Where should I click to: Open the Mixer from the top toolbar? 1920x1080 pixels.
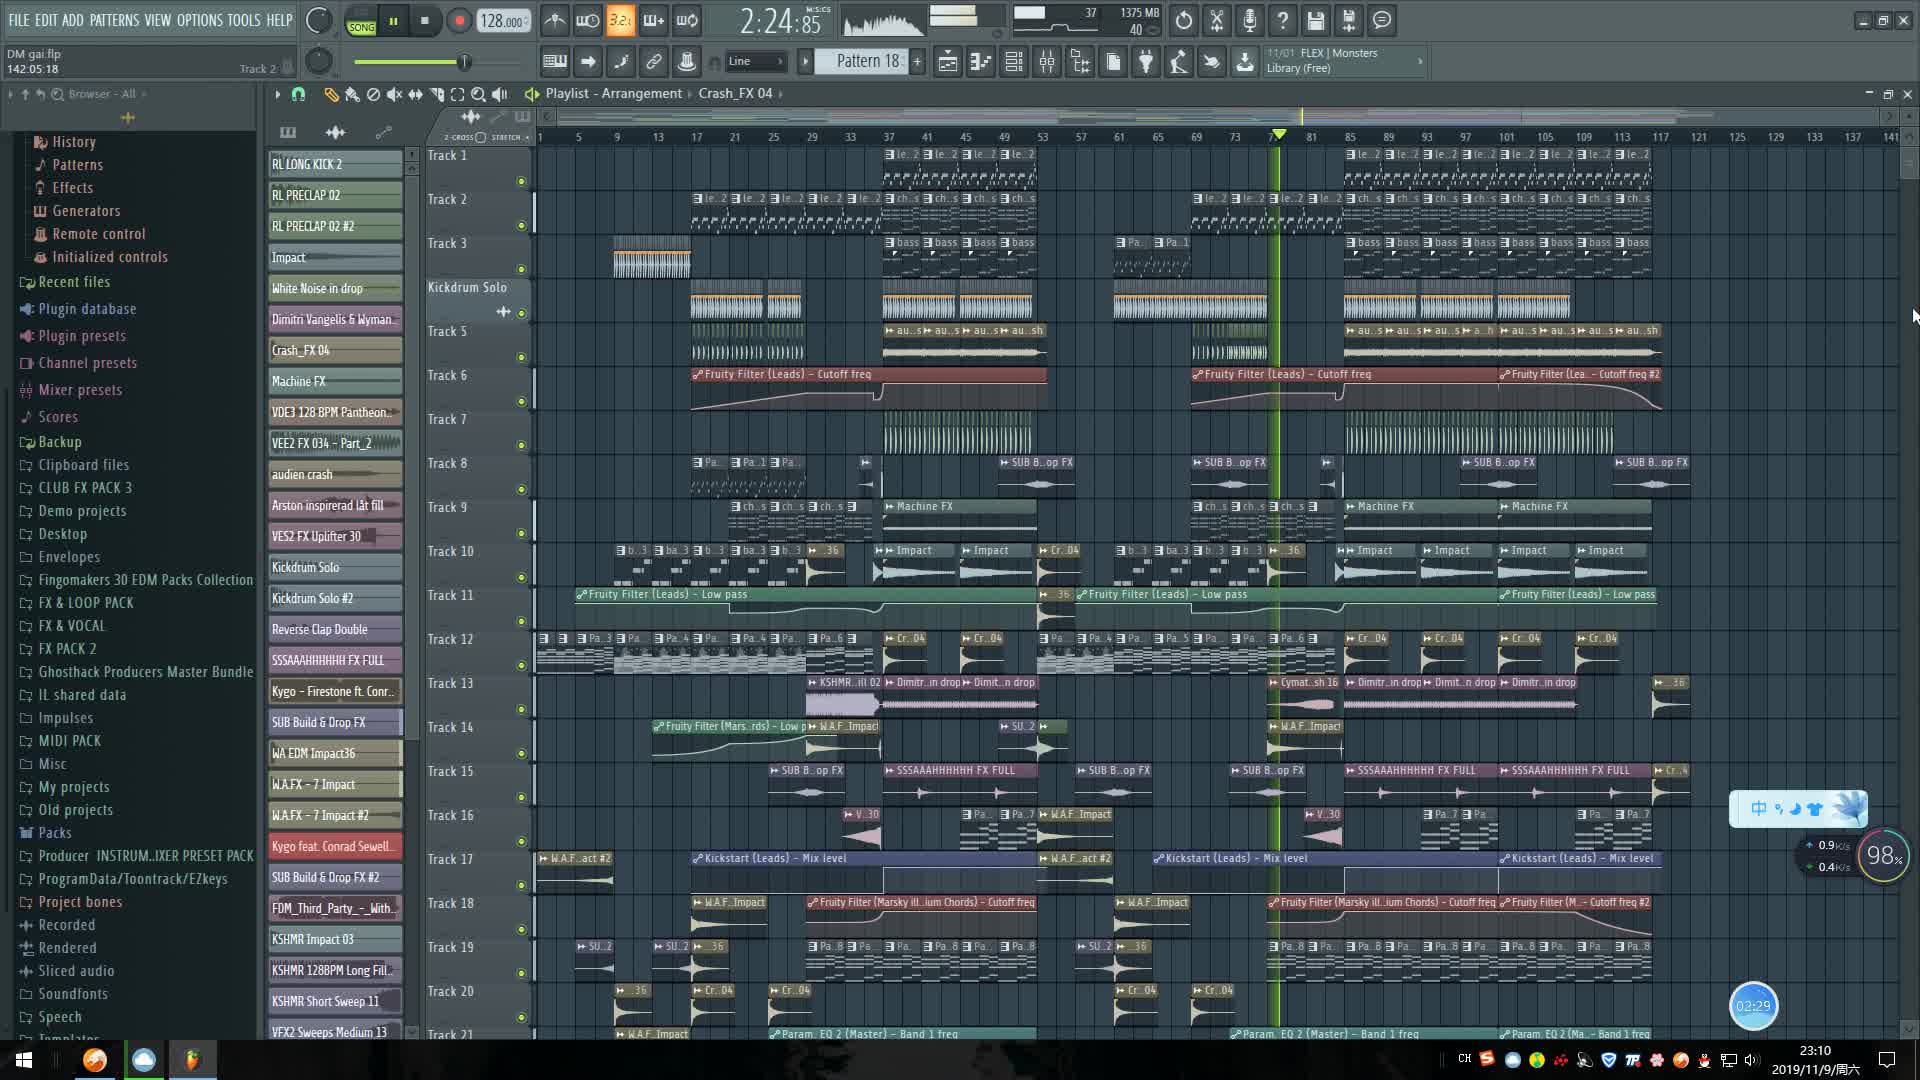click(1046, 61)
